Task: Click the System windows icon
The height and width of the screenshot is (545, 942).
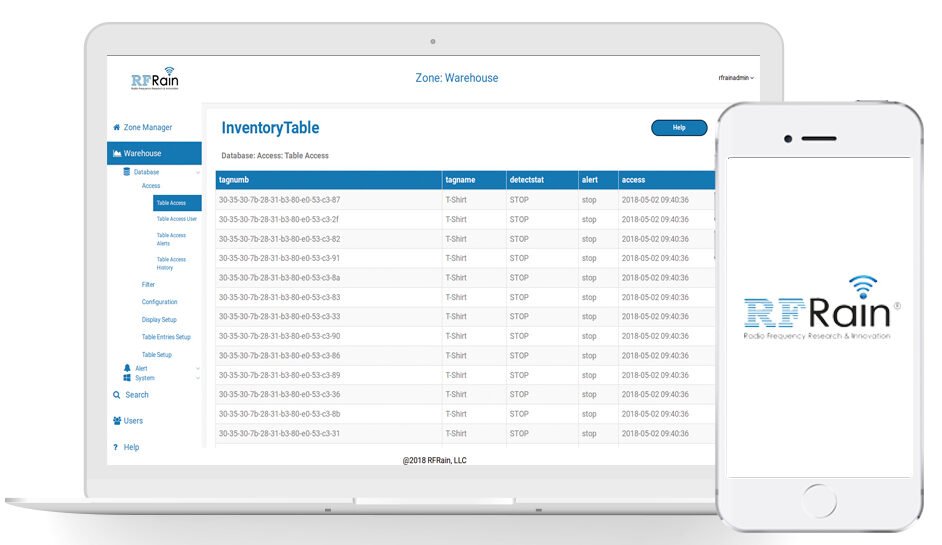Action: pos(127,378)
